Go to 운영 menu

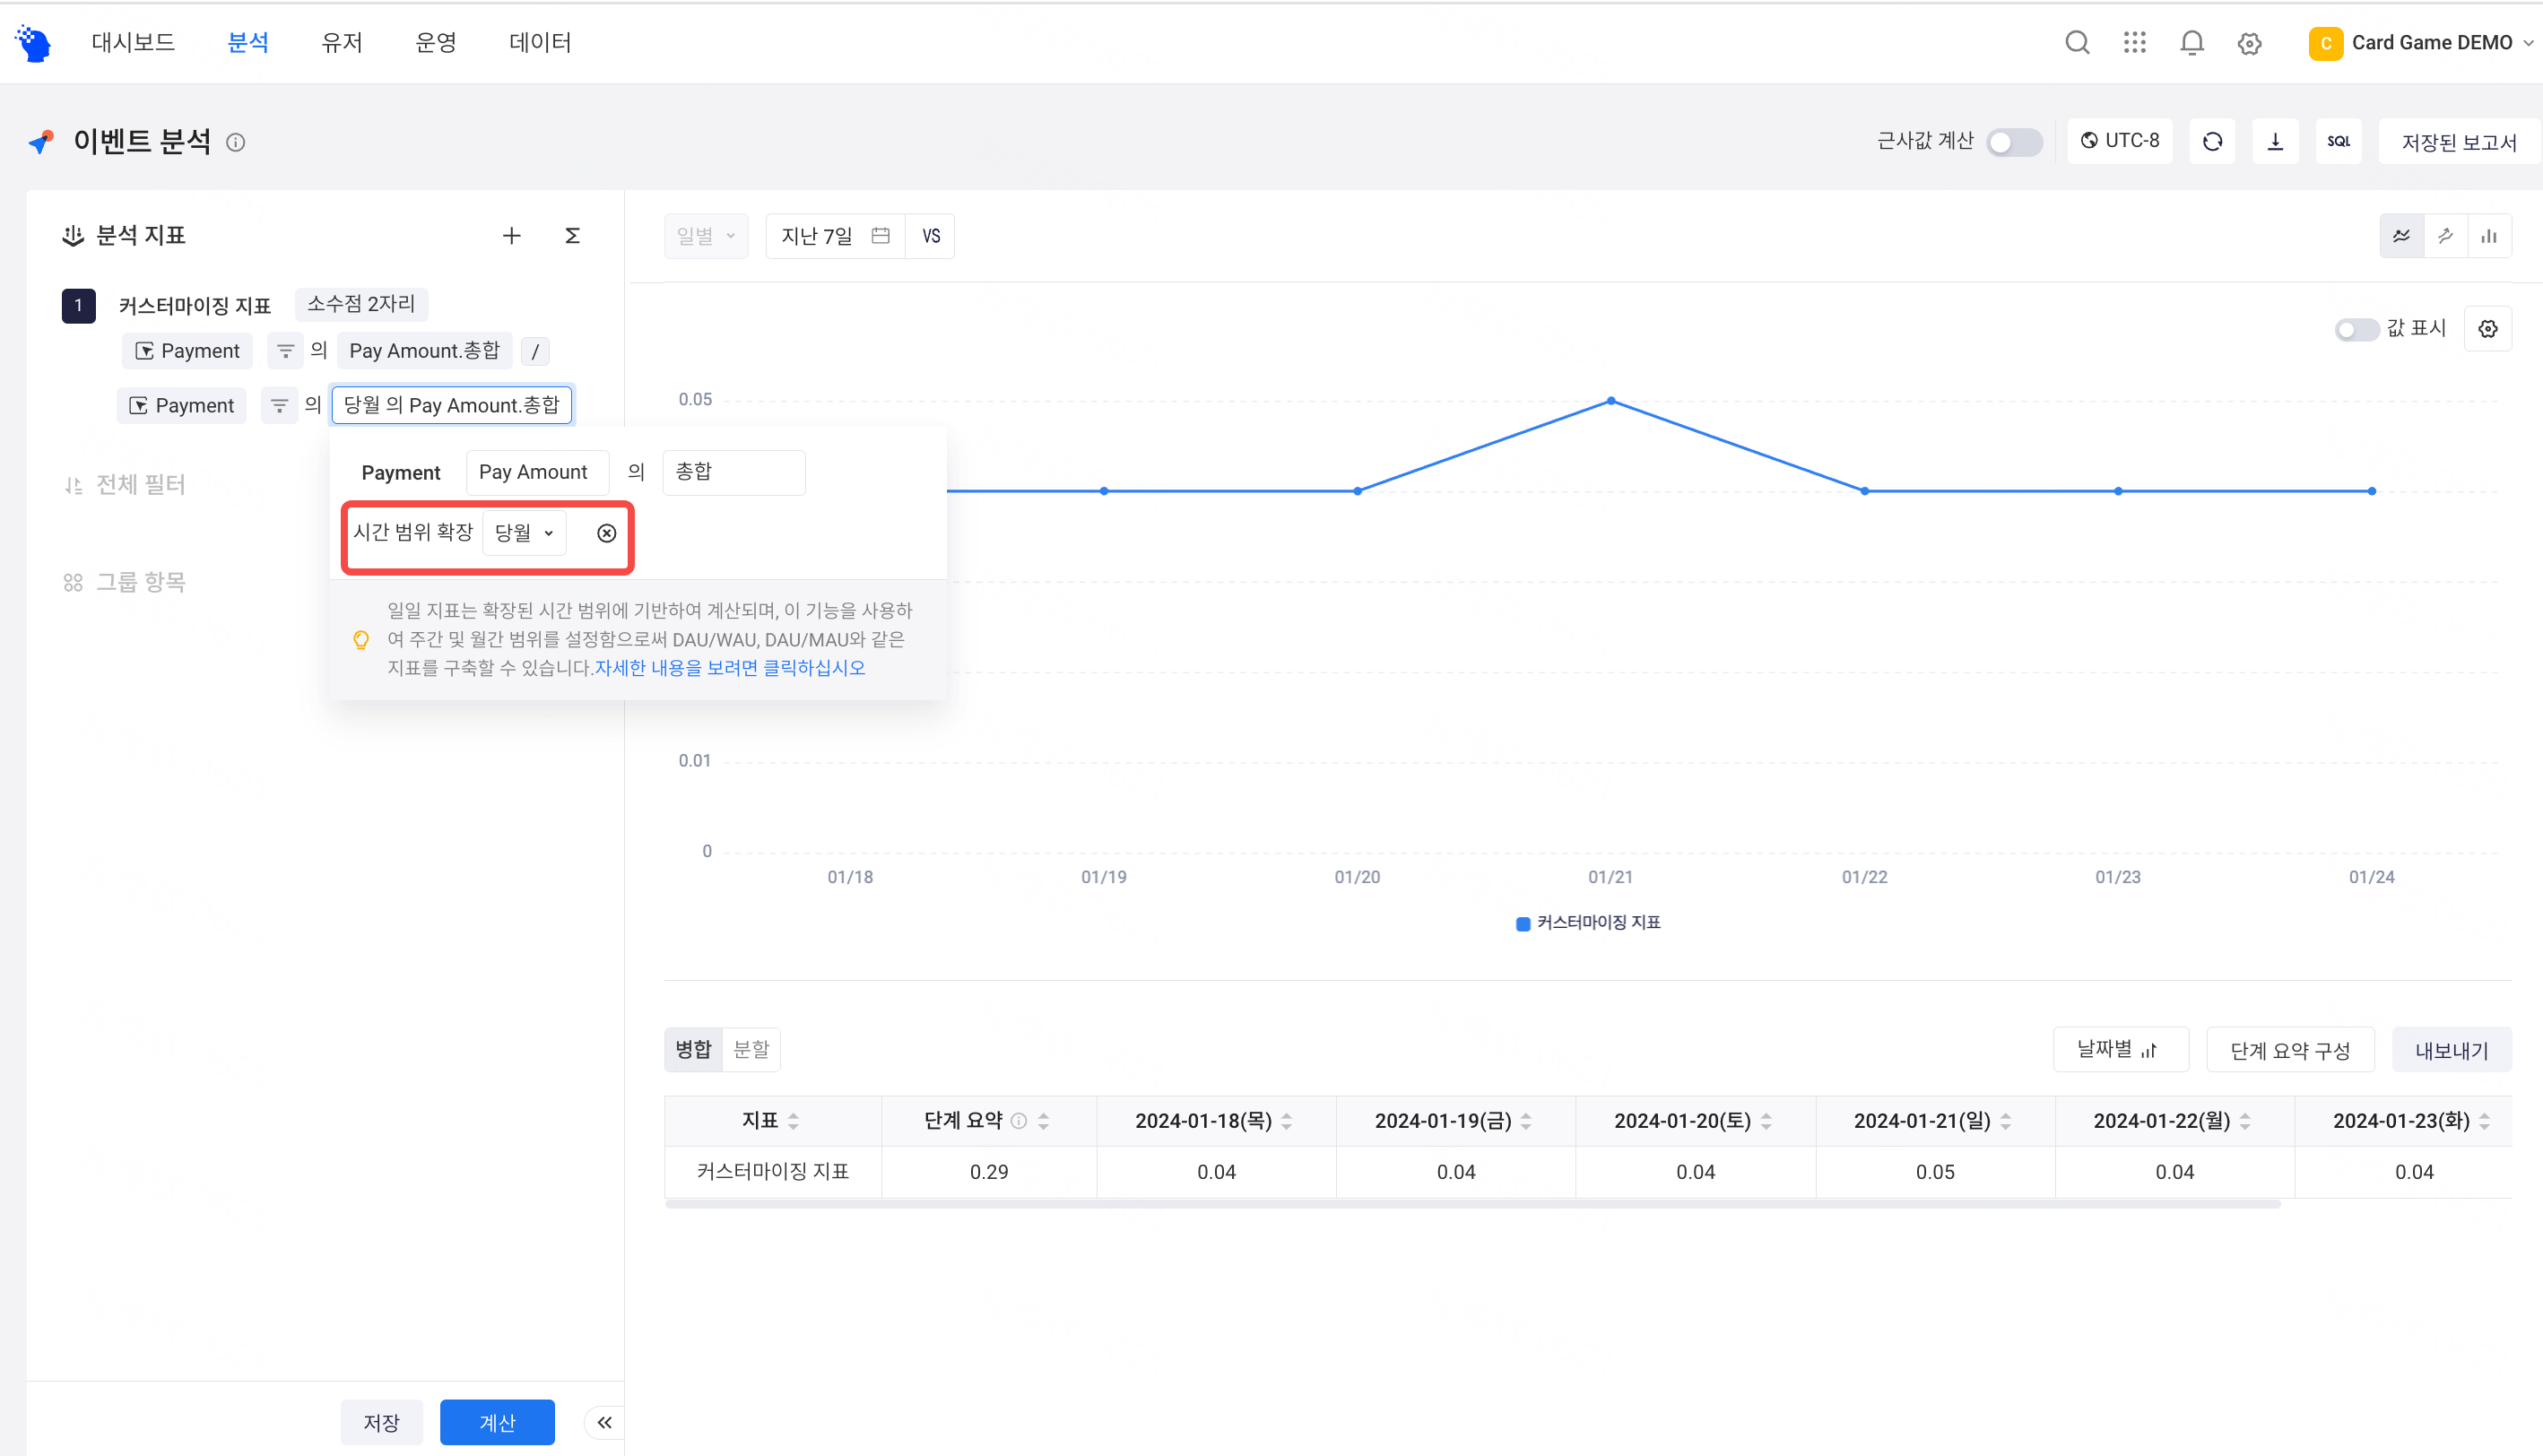pos(436,42)
